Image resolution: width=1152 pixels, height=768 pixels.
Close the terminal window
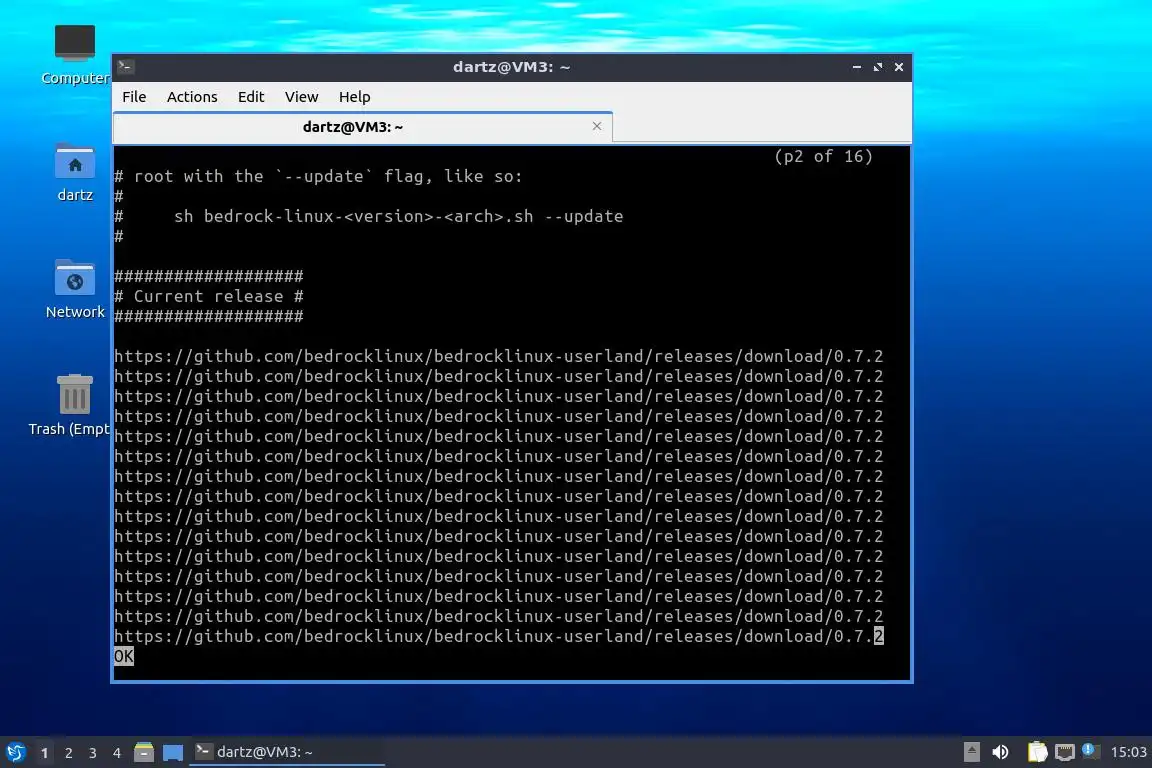[x=899, y=67]
